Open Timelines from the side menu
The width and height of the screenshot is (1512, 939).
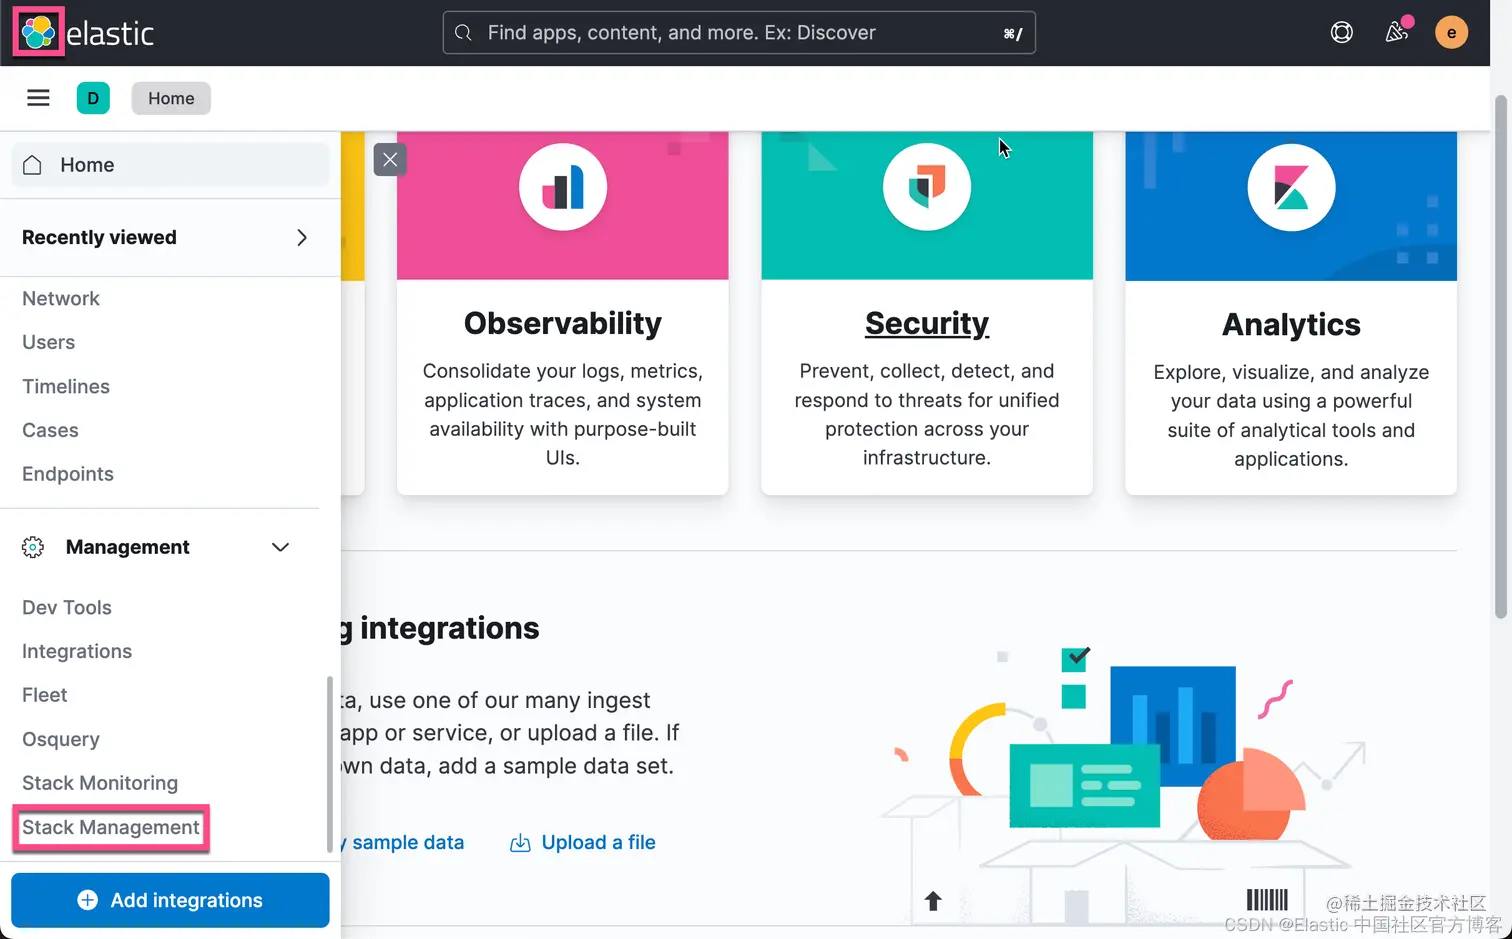click(x=66, y=386)
